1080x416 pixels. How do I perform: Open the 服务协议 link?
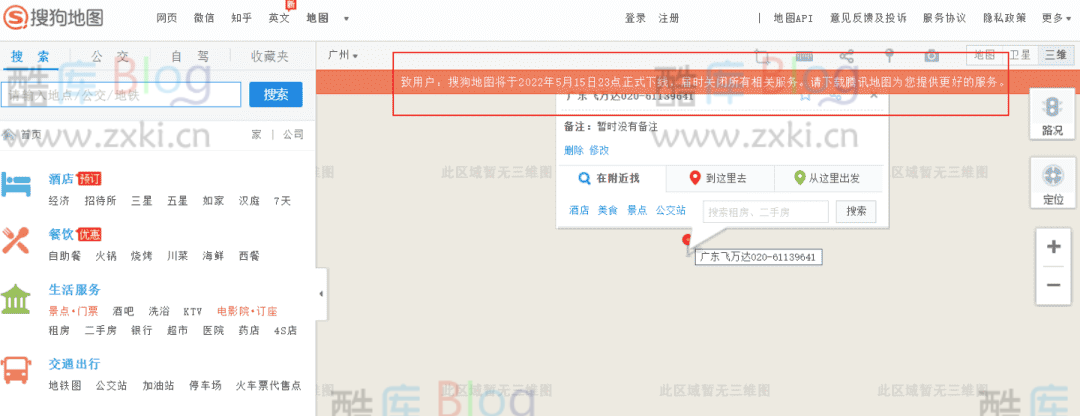944,19
